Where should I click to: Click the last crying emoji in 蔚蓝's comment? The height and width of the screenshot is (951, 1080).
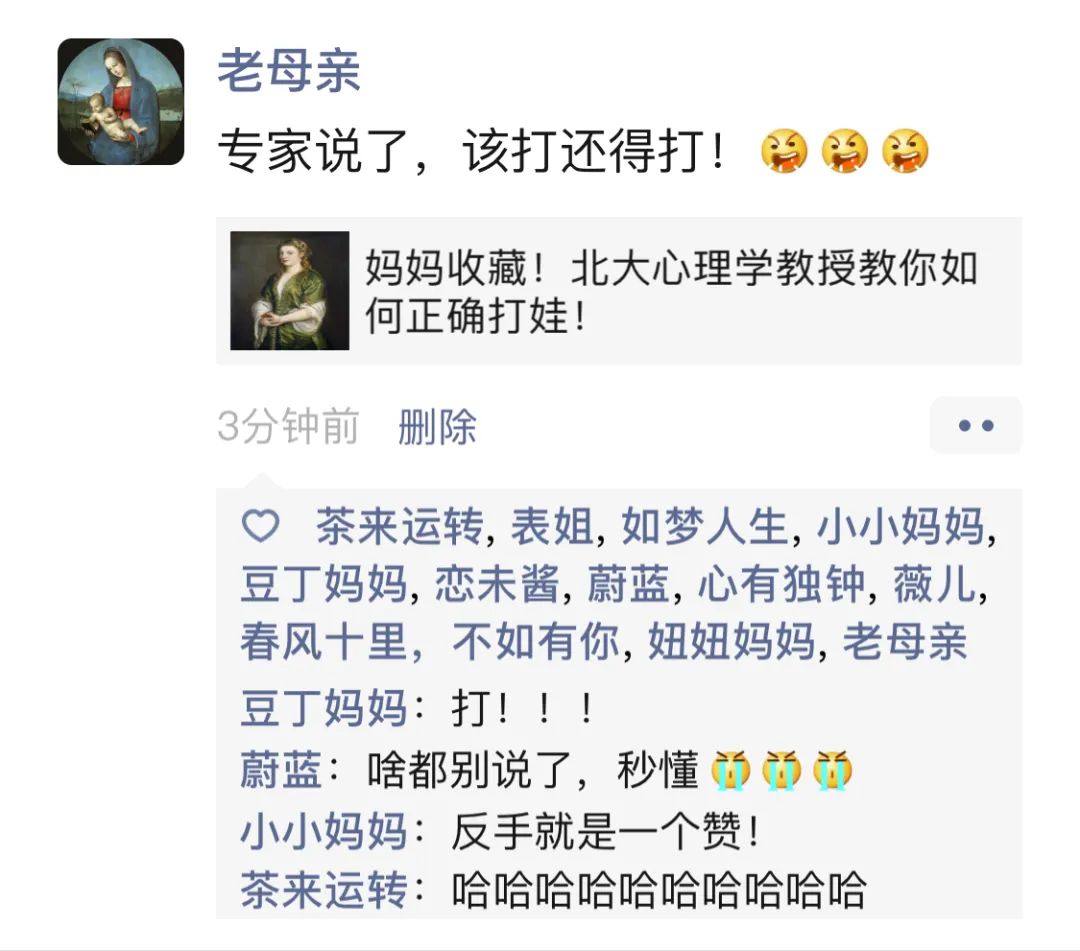(832, 769)
